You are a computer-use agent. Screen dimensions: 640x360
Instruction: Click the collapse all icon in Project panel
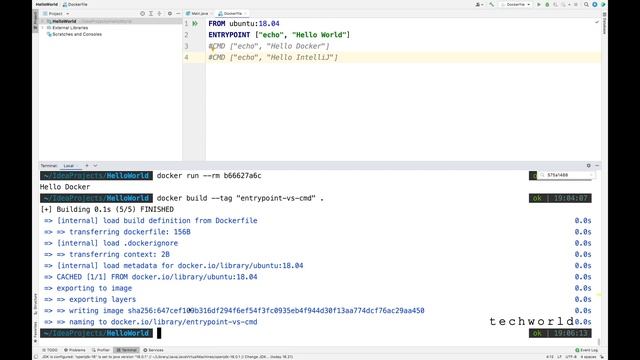pyautogui.click(x=159, y=13)
